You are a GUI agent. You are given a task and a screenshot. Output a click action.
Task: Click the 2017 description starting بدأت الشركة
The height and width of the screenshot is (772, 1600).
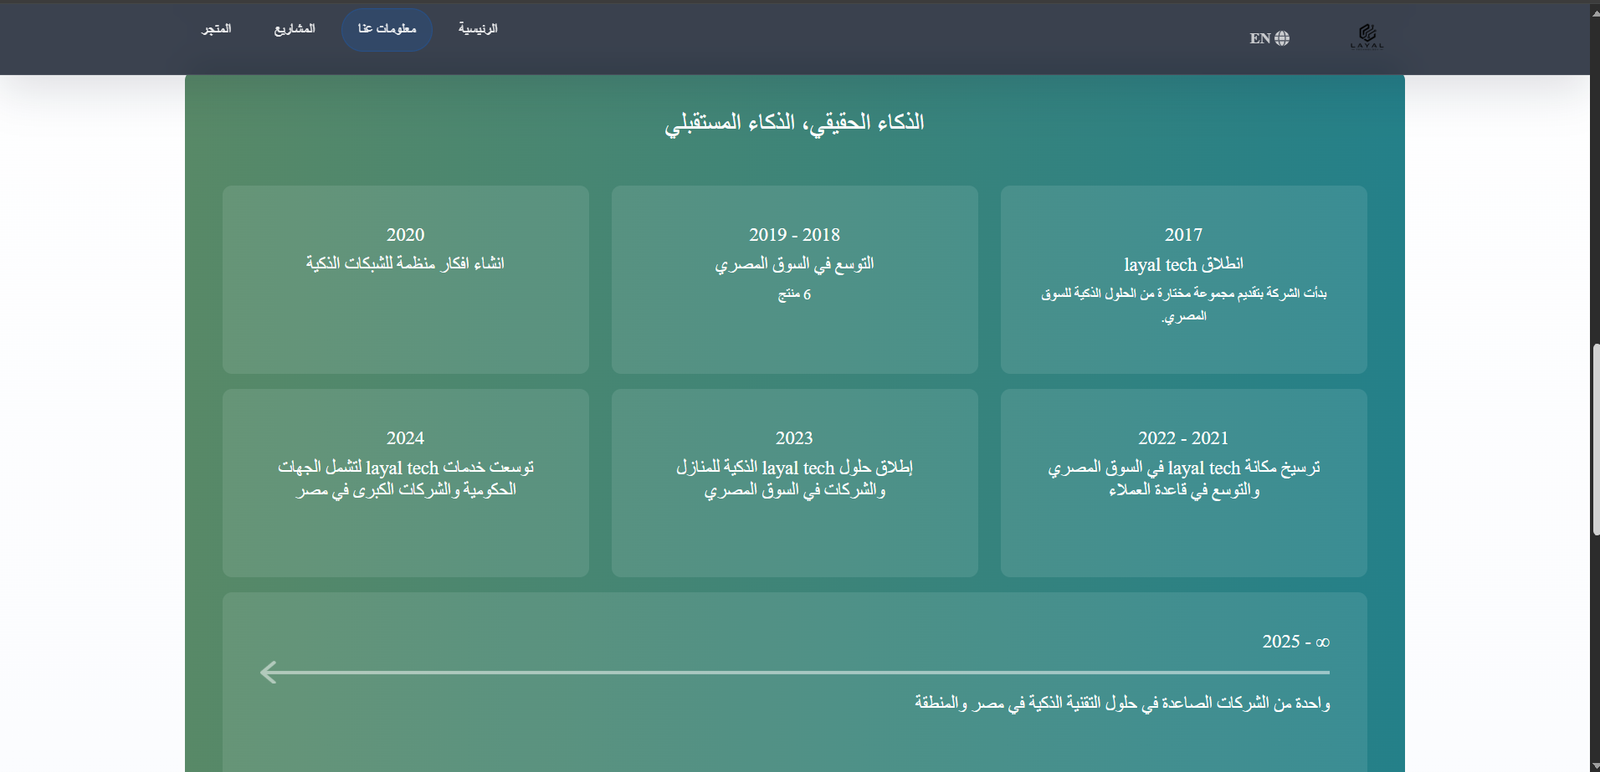tap(1184, 304)
